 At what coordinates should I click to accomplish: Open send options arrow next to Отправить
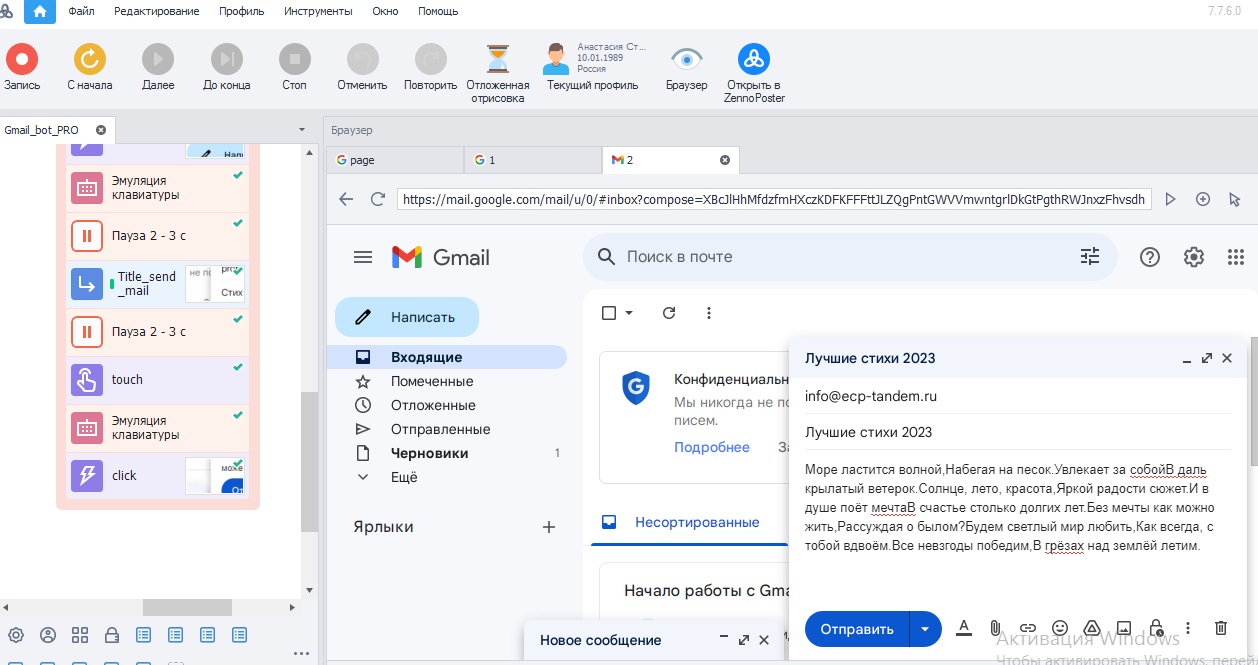(x=925, y=629)
